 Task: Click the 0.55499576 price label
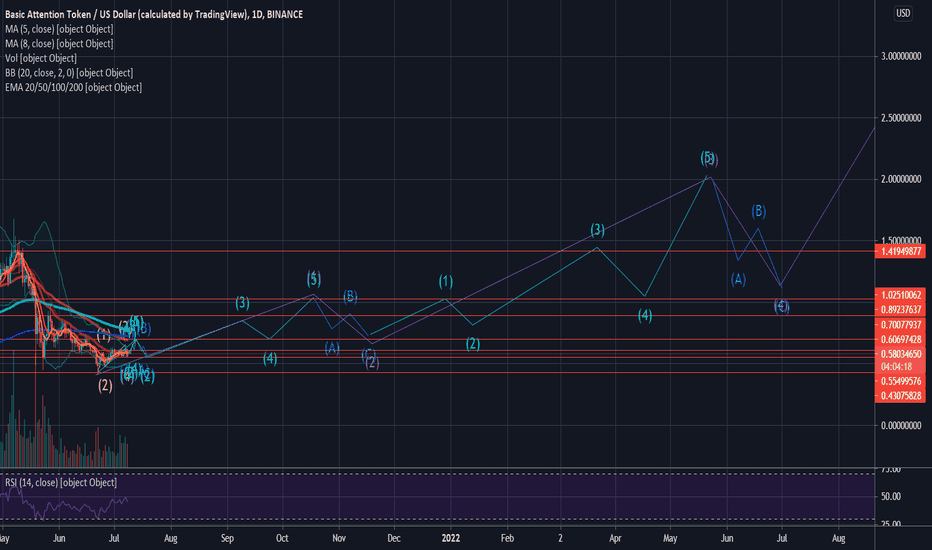[900, 381]
